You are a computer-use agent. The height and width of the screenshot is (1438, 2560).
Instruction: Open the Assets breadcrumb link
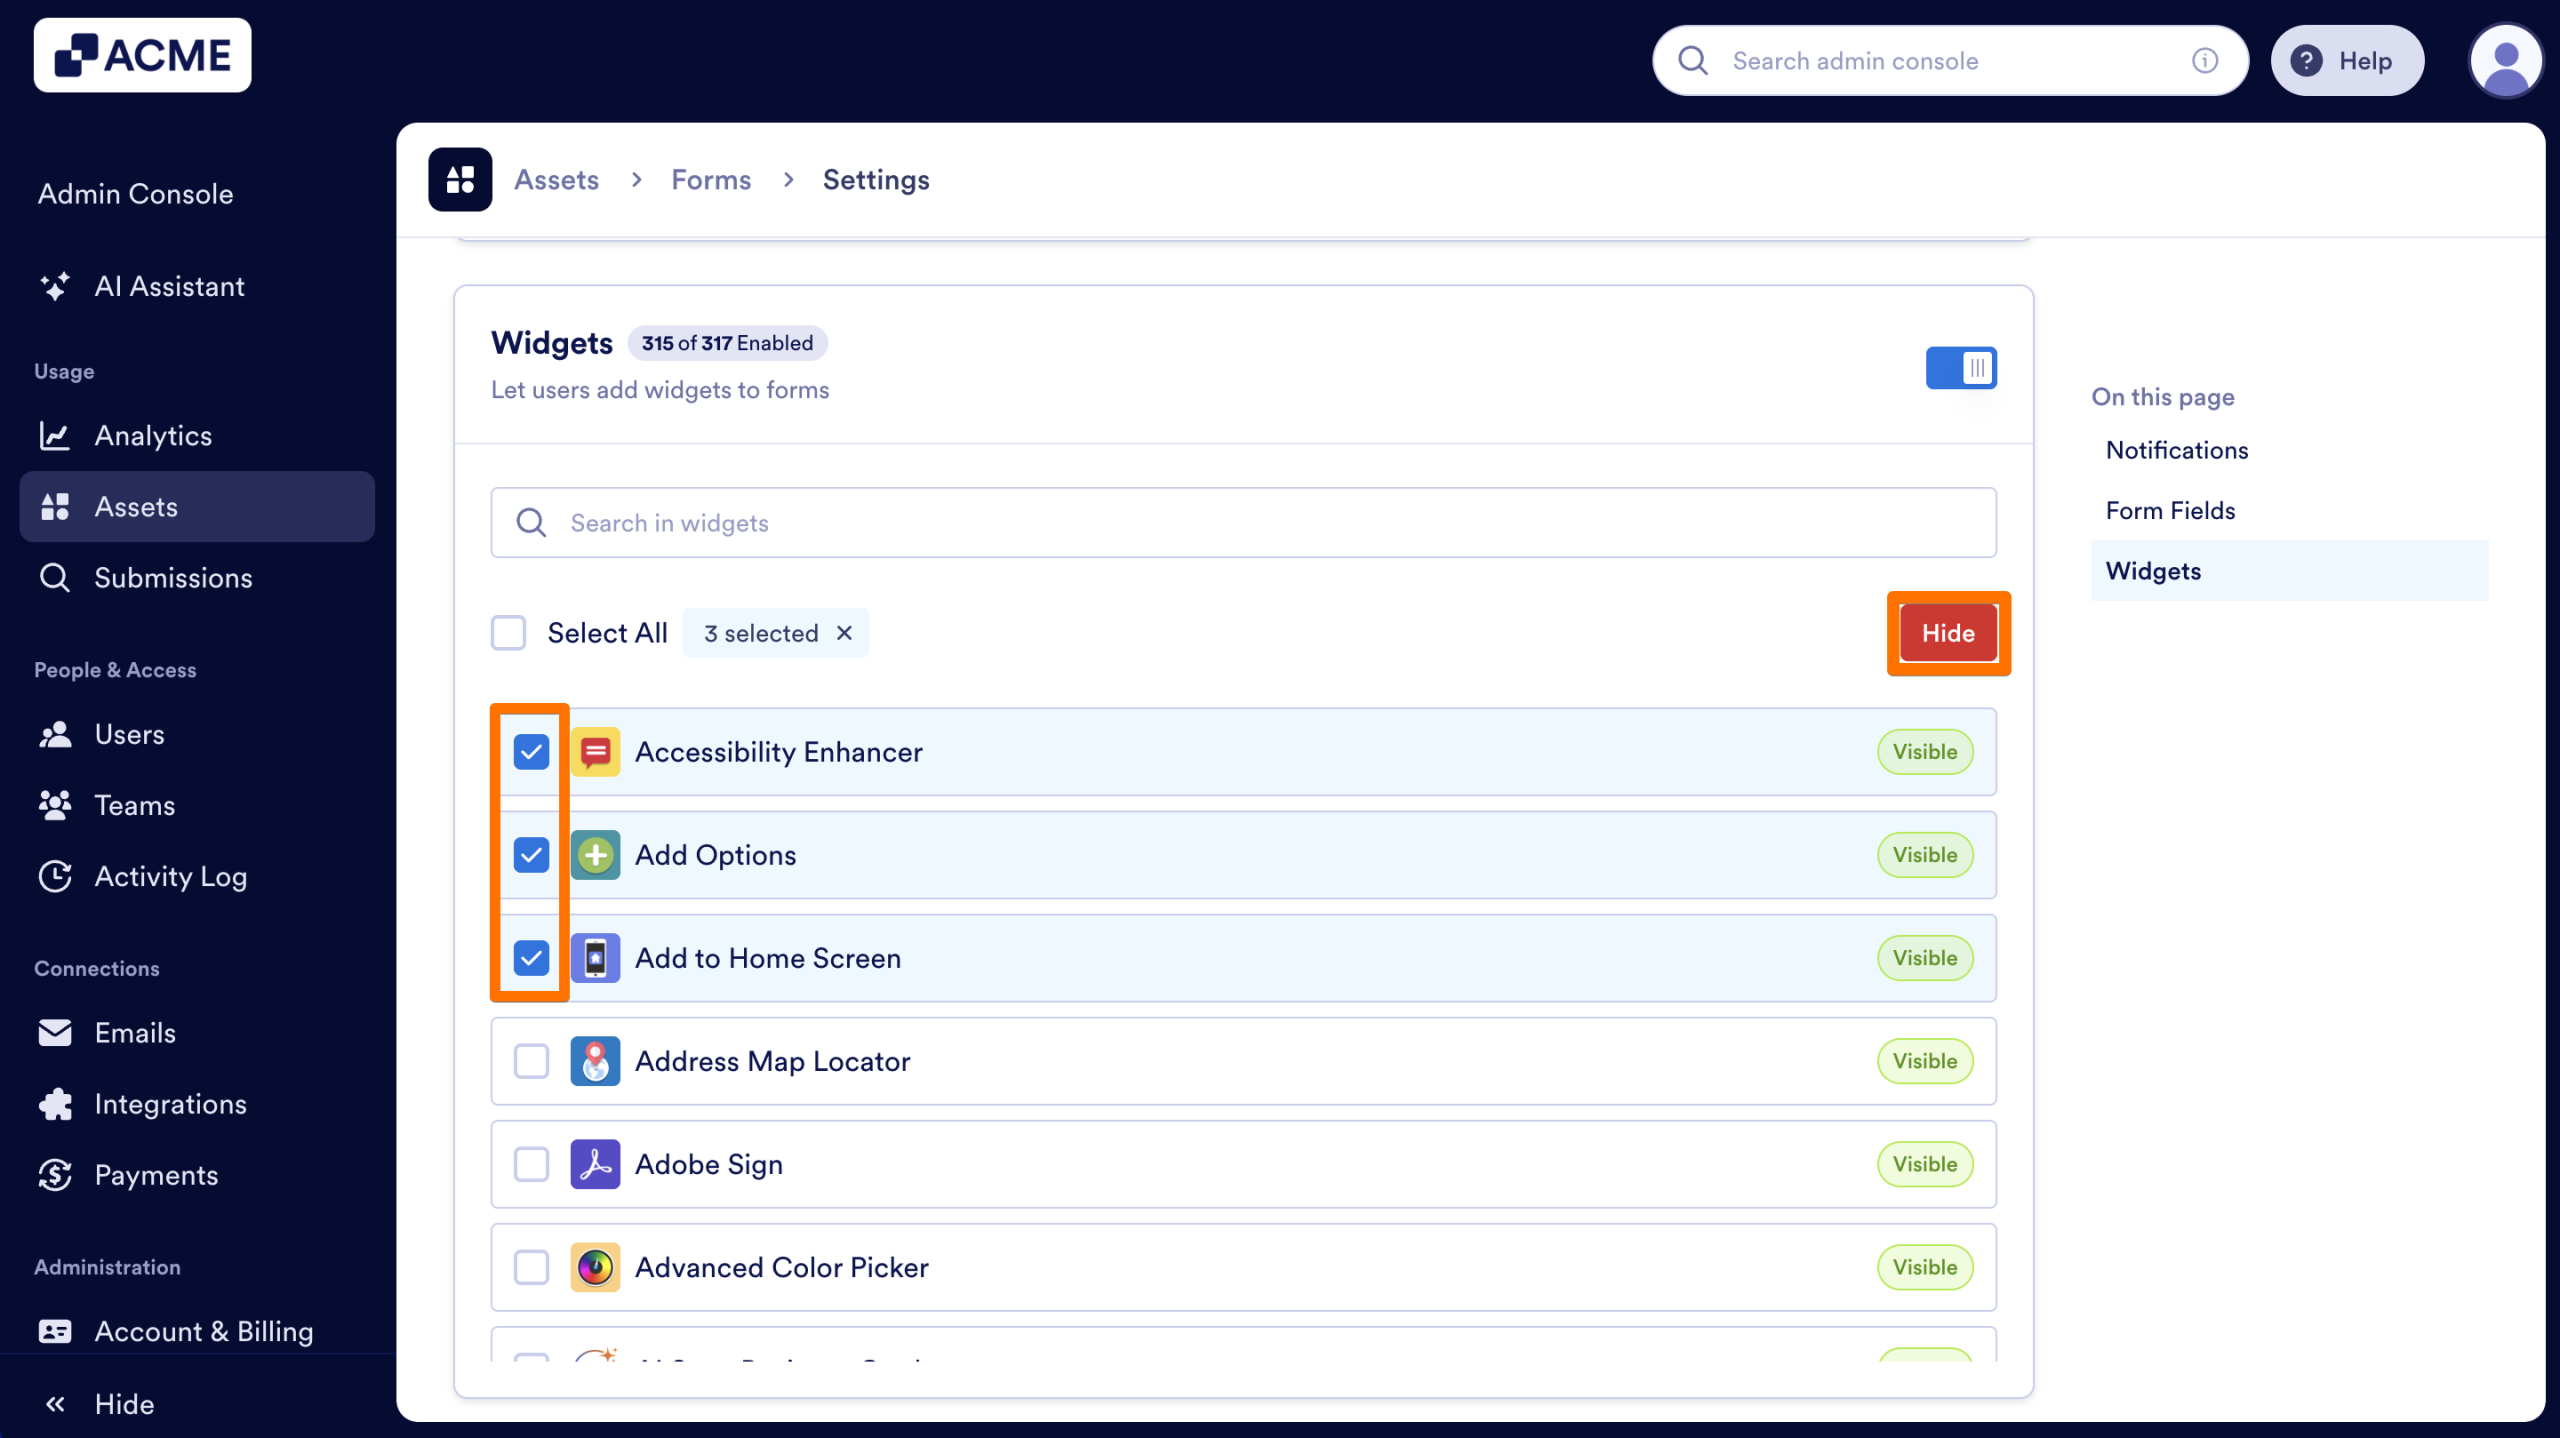click(556, 179)
